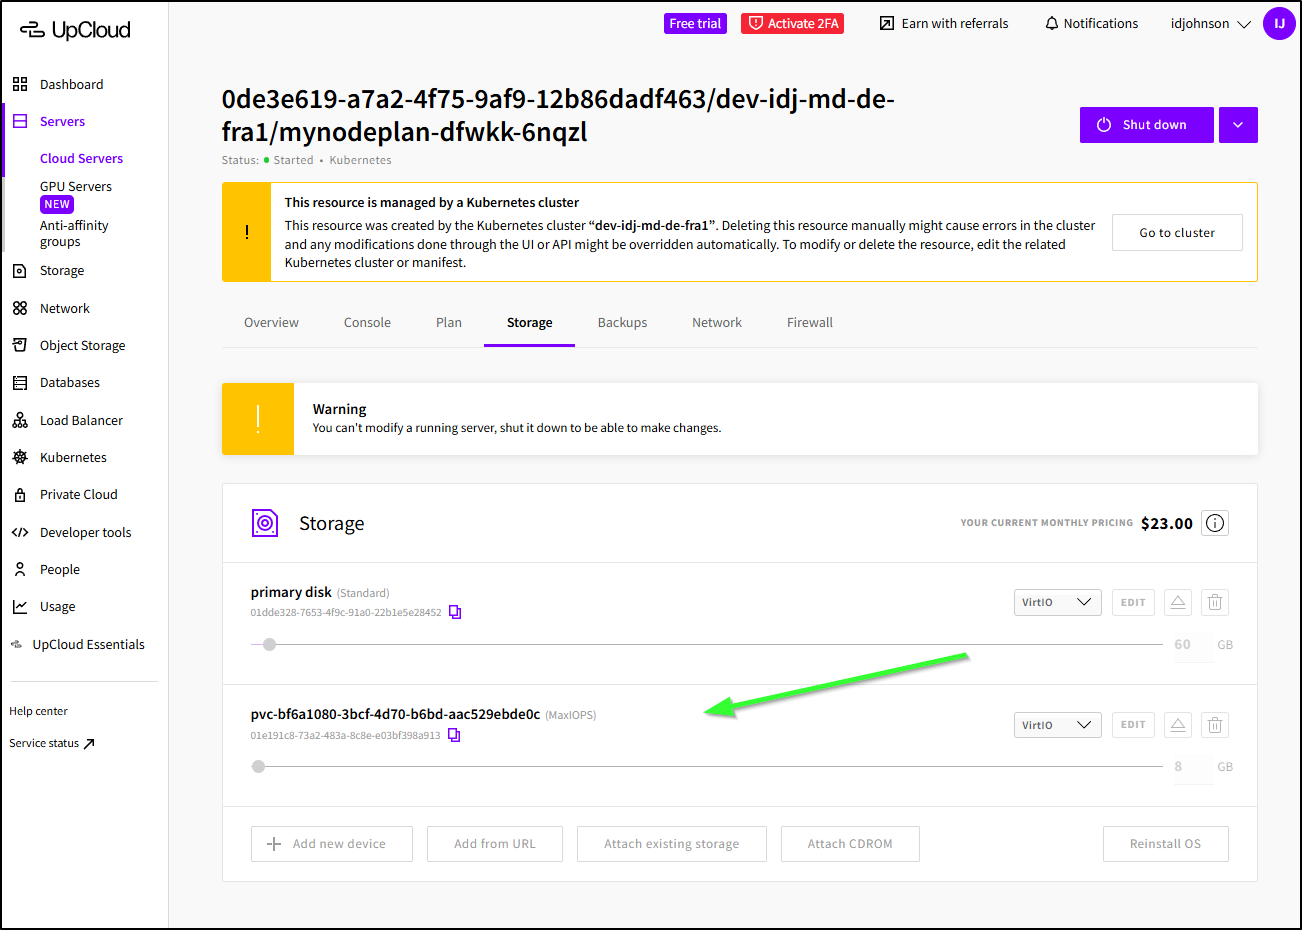Detach pvc storage with eject icon
The height and width of the screenshot is (930, 1302).
pos(1178,725)
